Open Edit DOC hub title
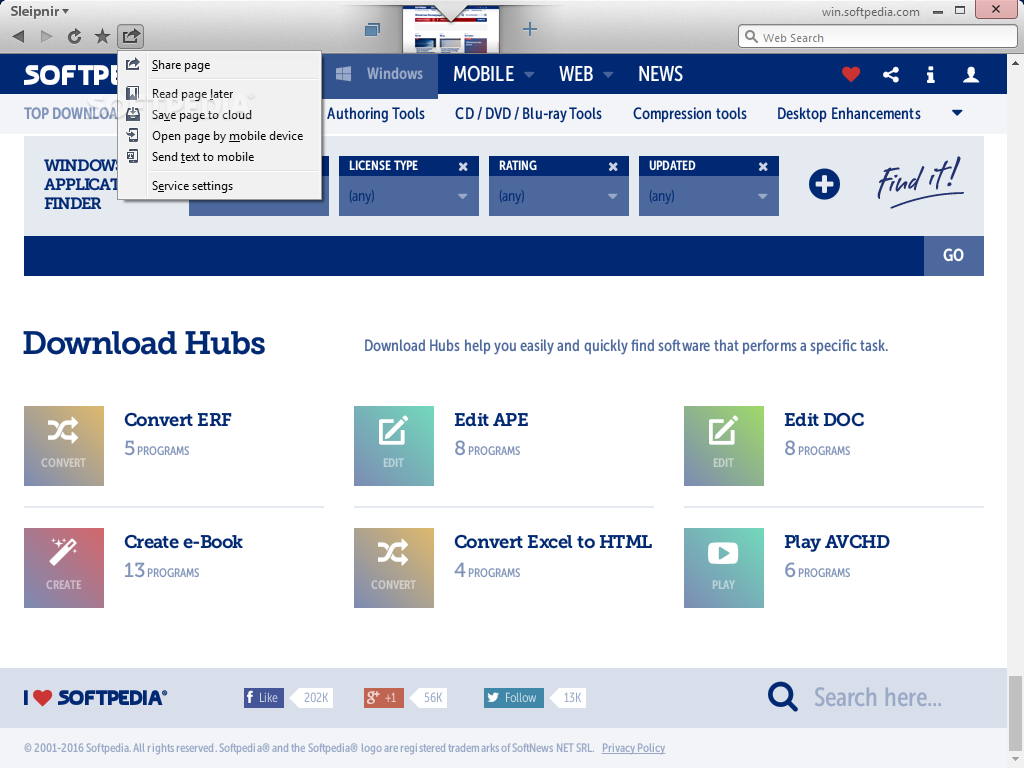 [x=824, y=419]
